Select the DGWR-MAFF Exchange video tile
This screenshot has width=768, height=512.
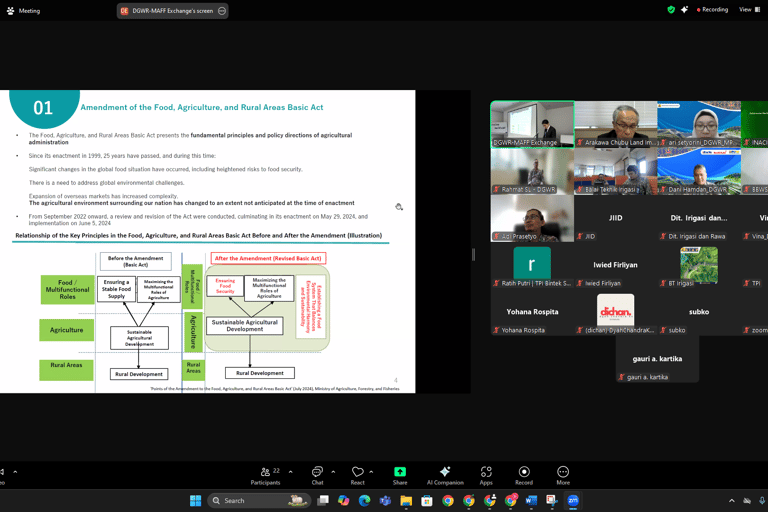532,124
